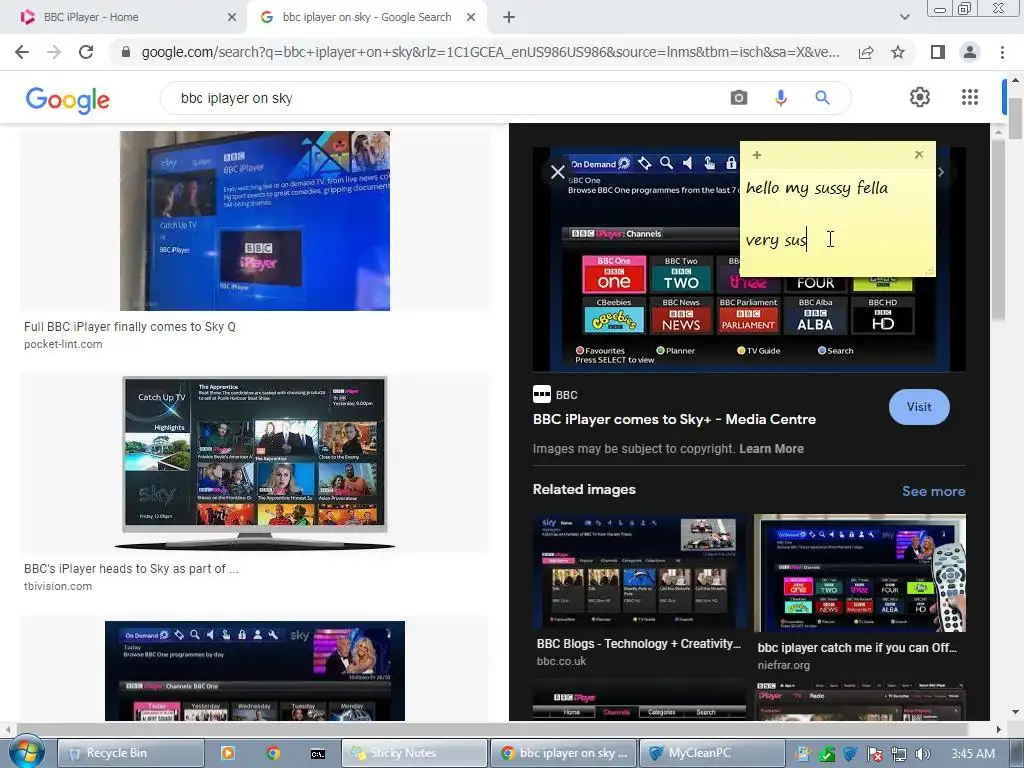Click the clock showing 3:45 AM
1024x768 pixels.
pos(973,754)
